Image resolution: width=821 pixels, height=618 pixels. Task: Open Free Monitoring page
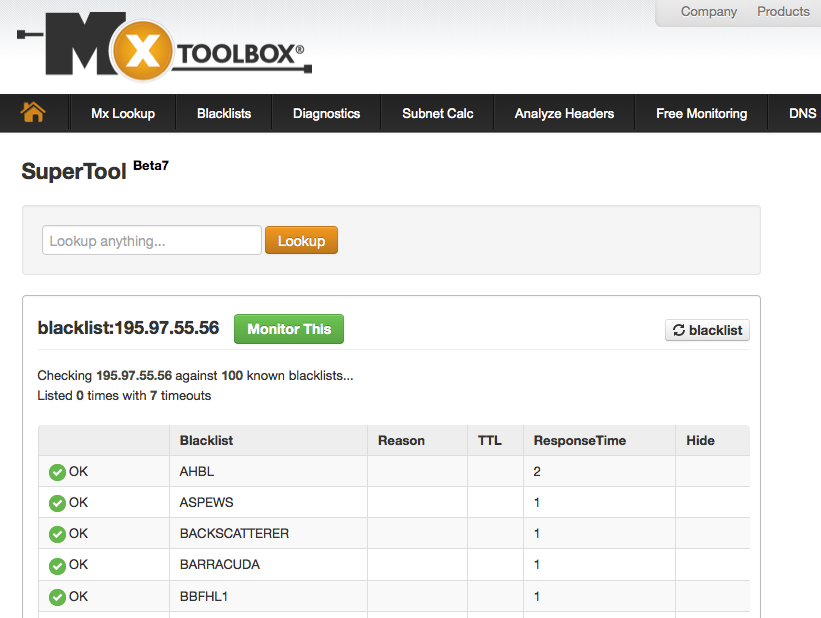(x=702, y=113)
